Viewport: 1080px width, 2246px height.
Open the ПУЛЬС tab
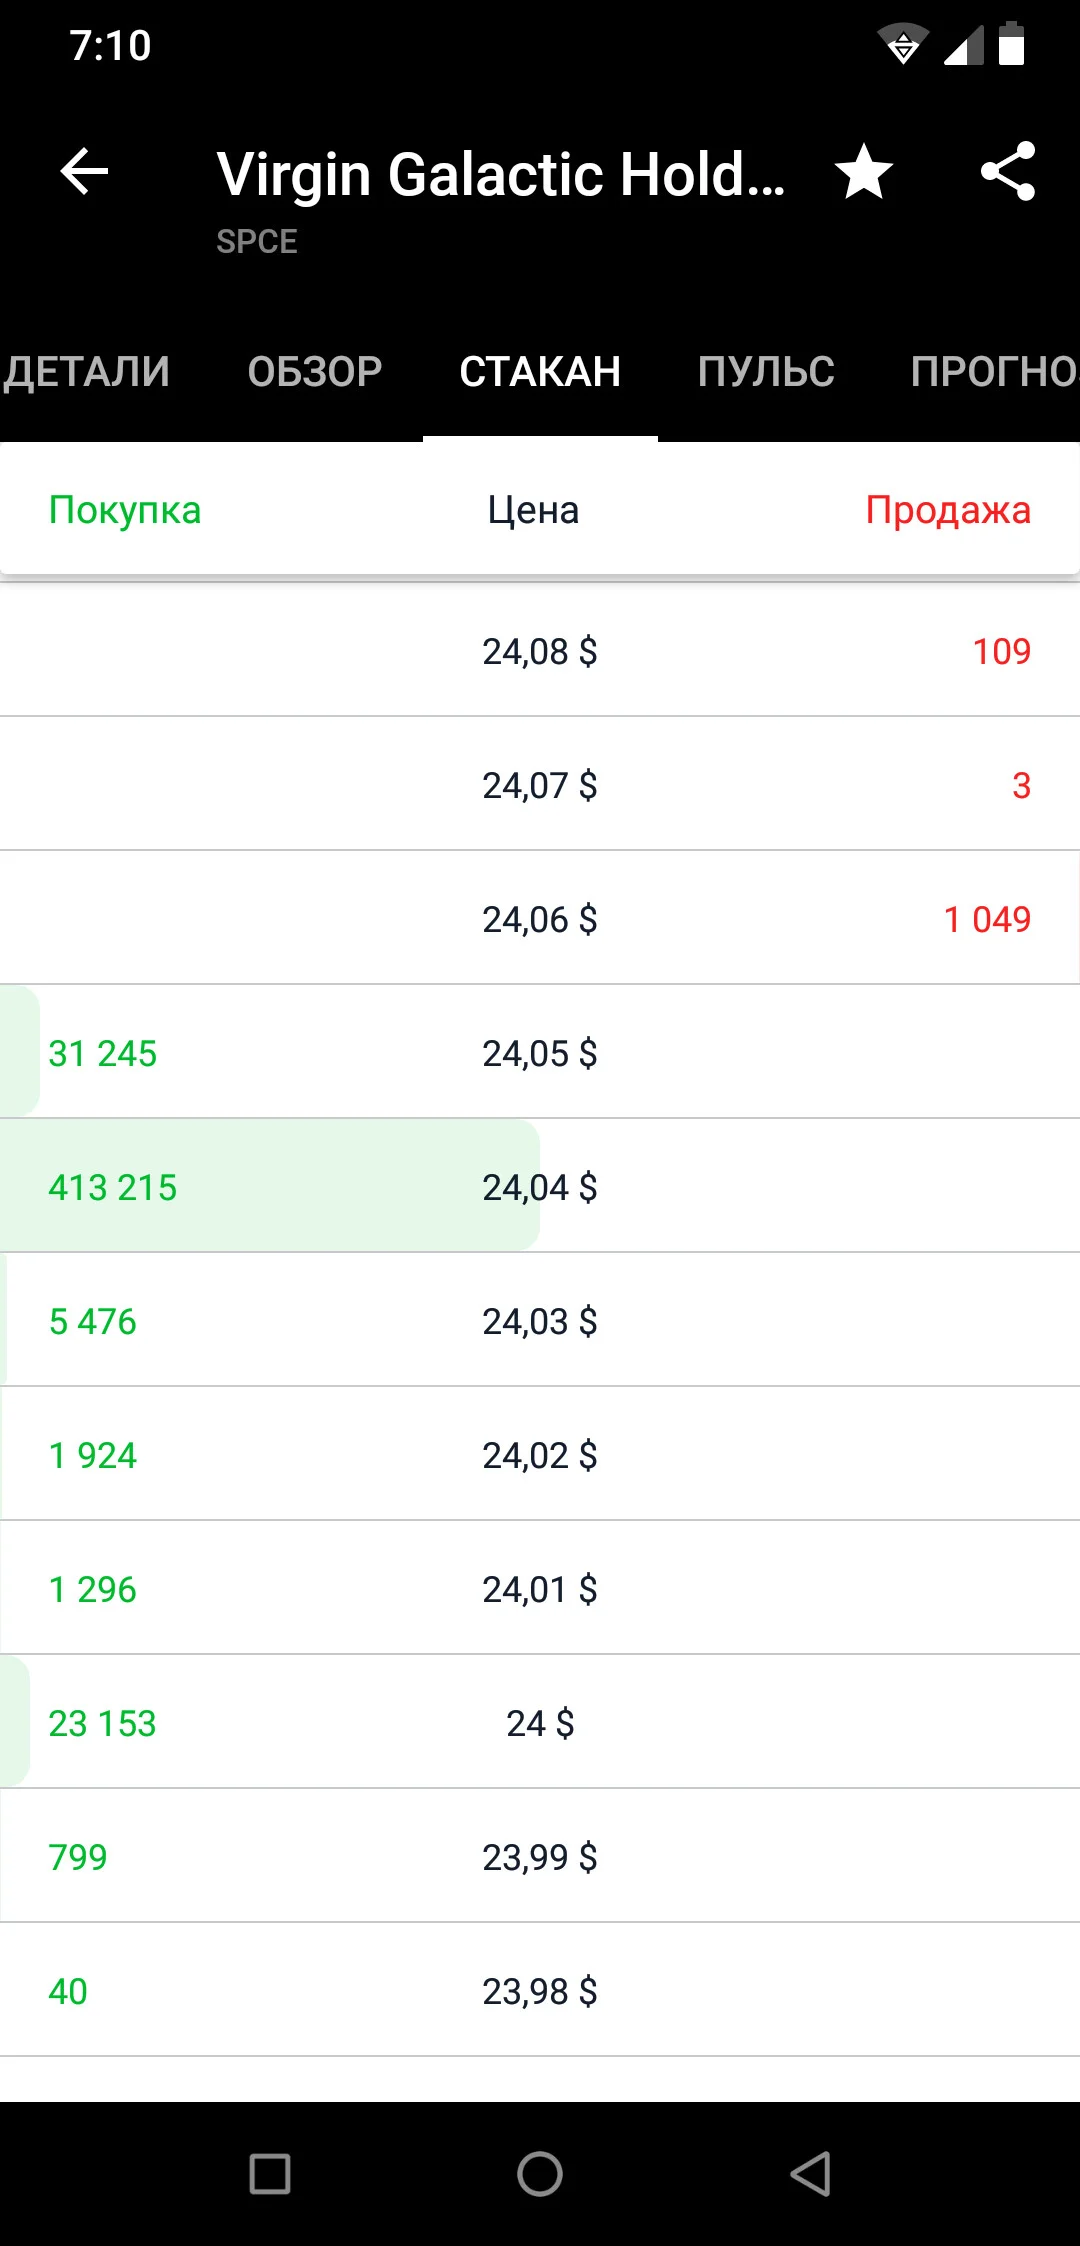pyautogui.click(x=766, y=372)
